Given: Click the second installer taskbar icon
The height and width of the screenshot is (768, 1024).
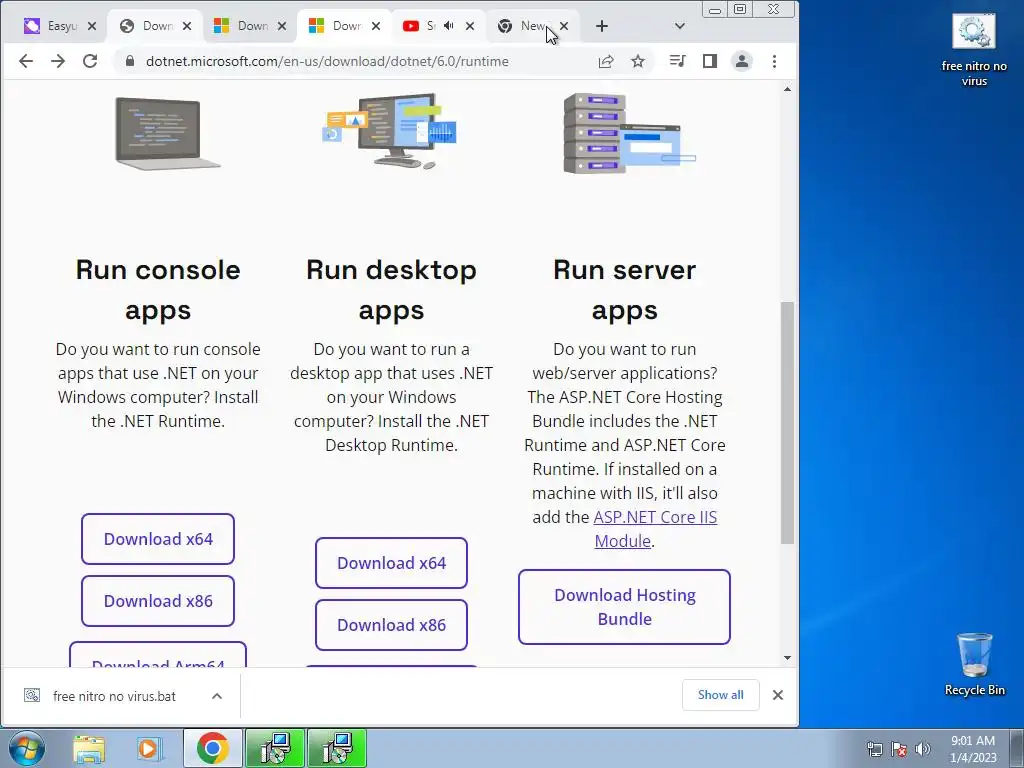Looking at the screenshot, I should click(337, 748).
